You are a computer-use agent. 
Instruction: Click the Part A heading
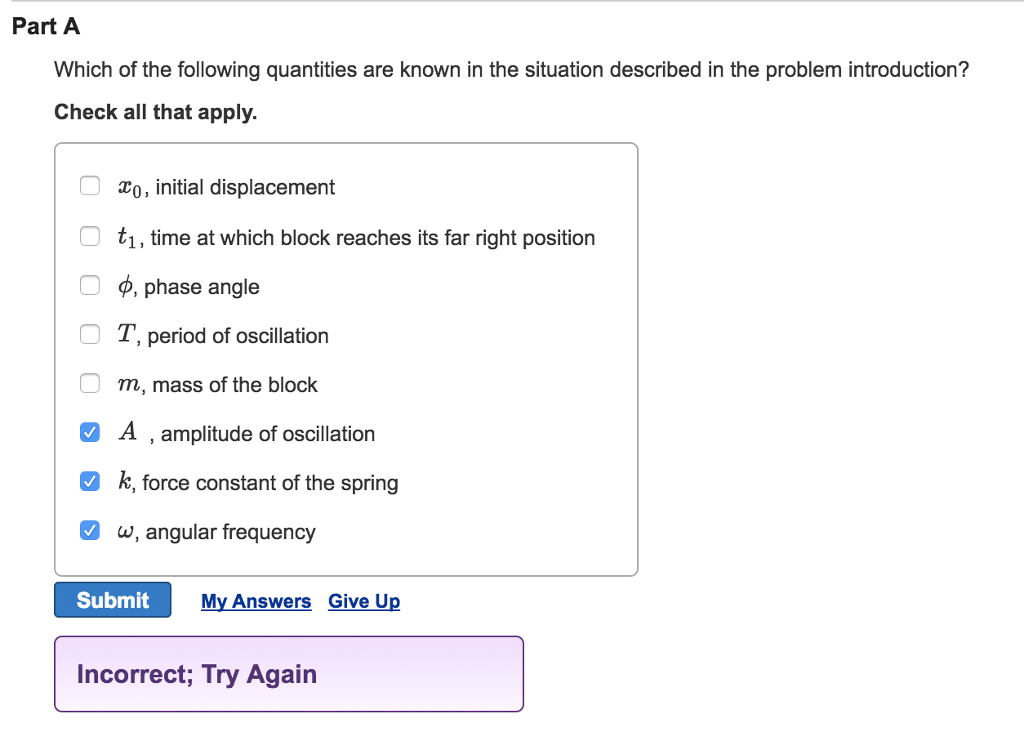pos(47,27)
